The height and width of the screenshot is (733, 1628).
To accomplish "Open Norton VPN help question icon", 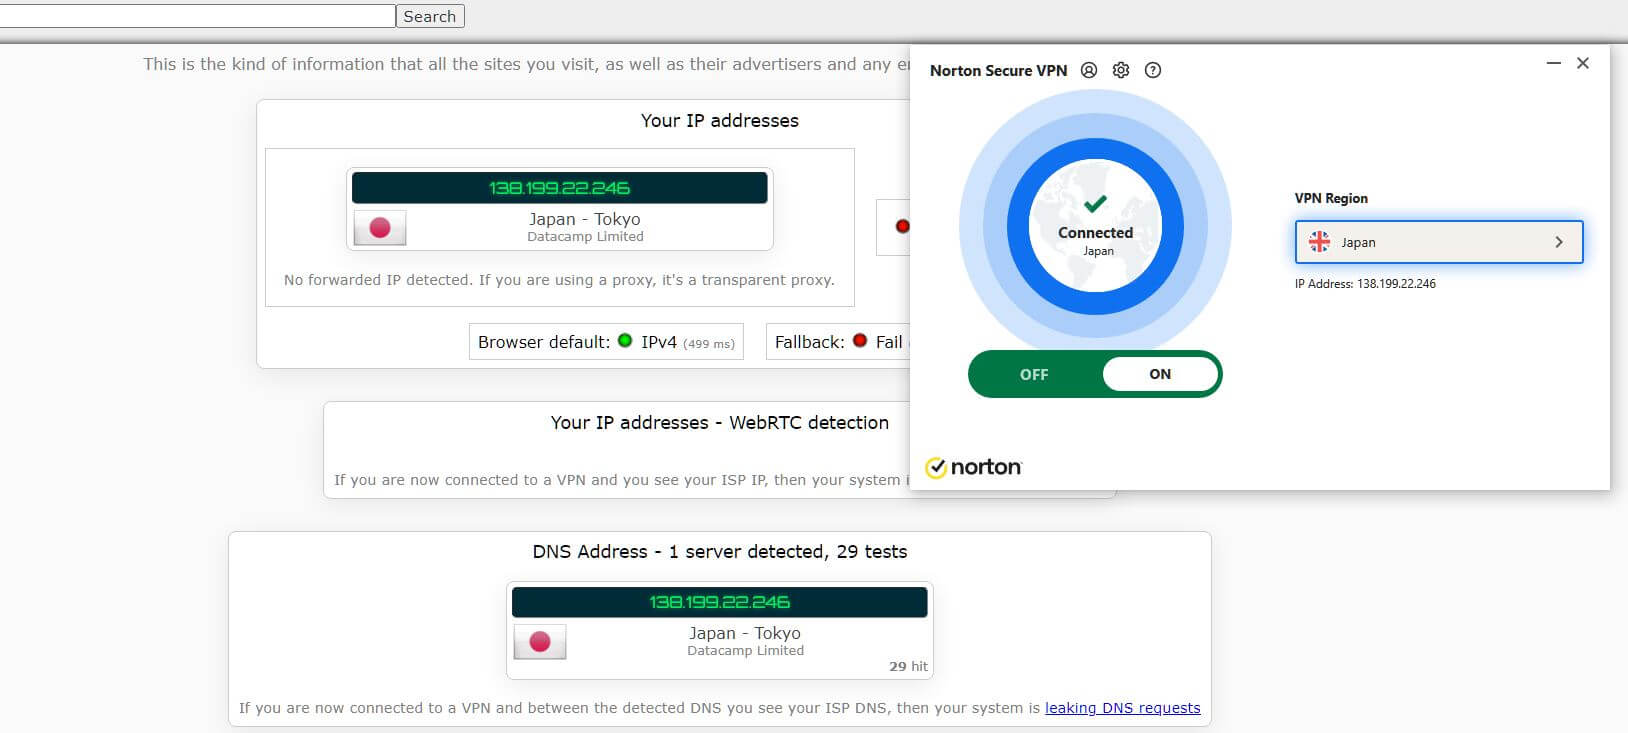I will click(x=1153, y=70).
